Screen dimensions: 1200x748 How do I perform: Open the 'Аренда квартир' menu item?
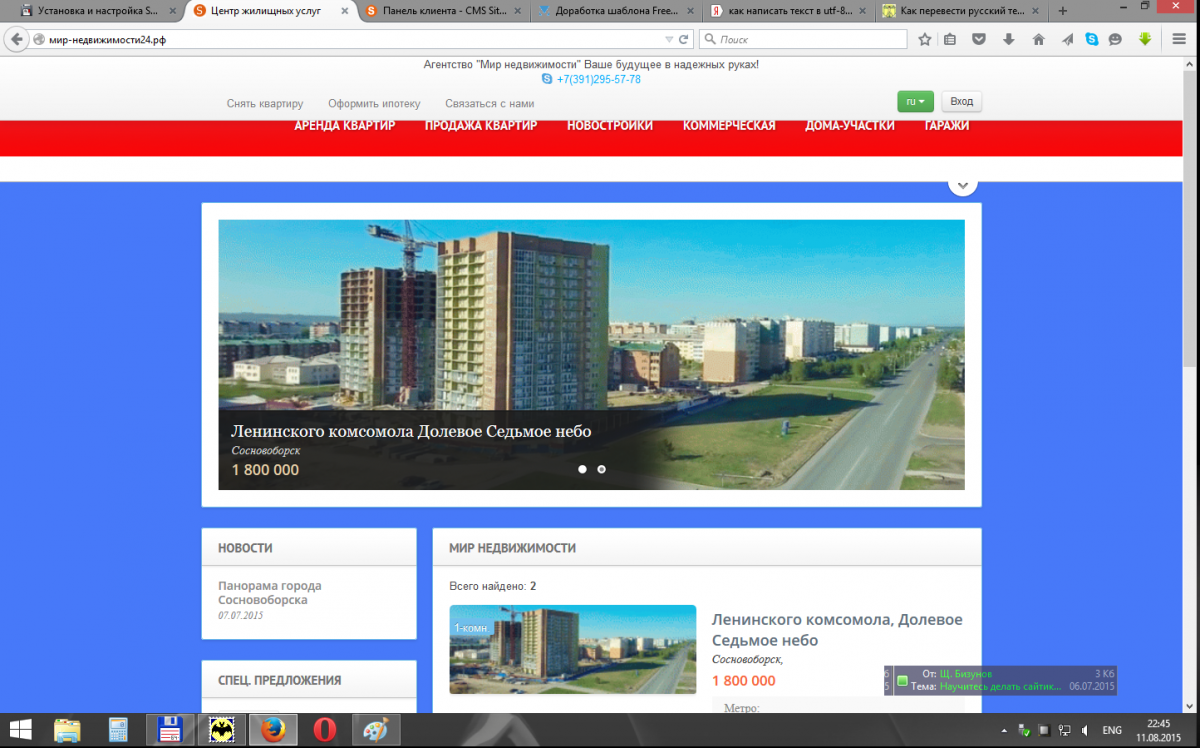(x=345, y=126)
